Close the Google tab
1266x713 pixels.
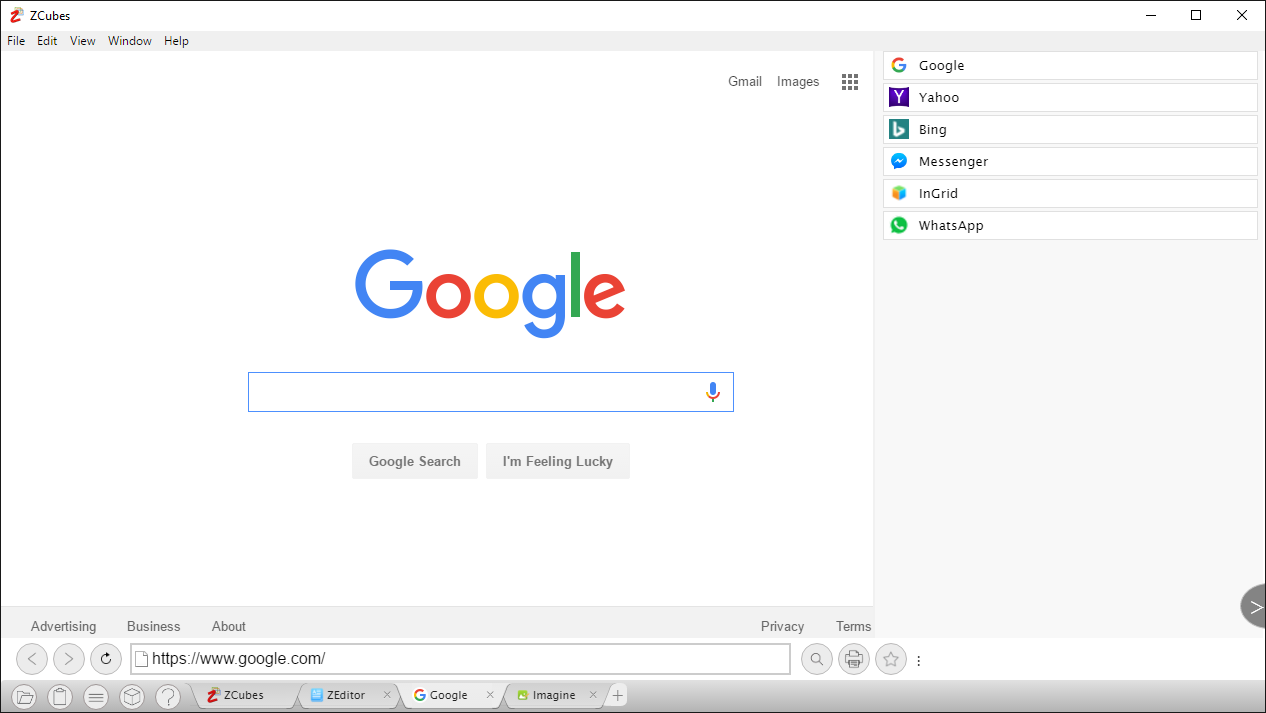[x=490, y=695]
